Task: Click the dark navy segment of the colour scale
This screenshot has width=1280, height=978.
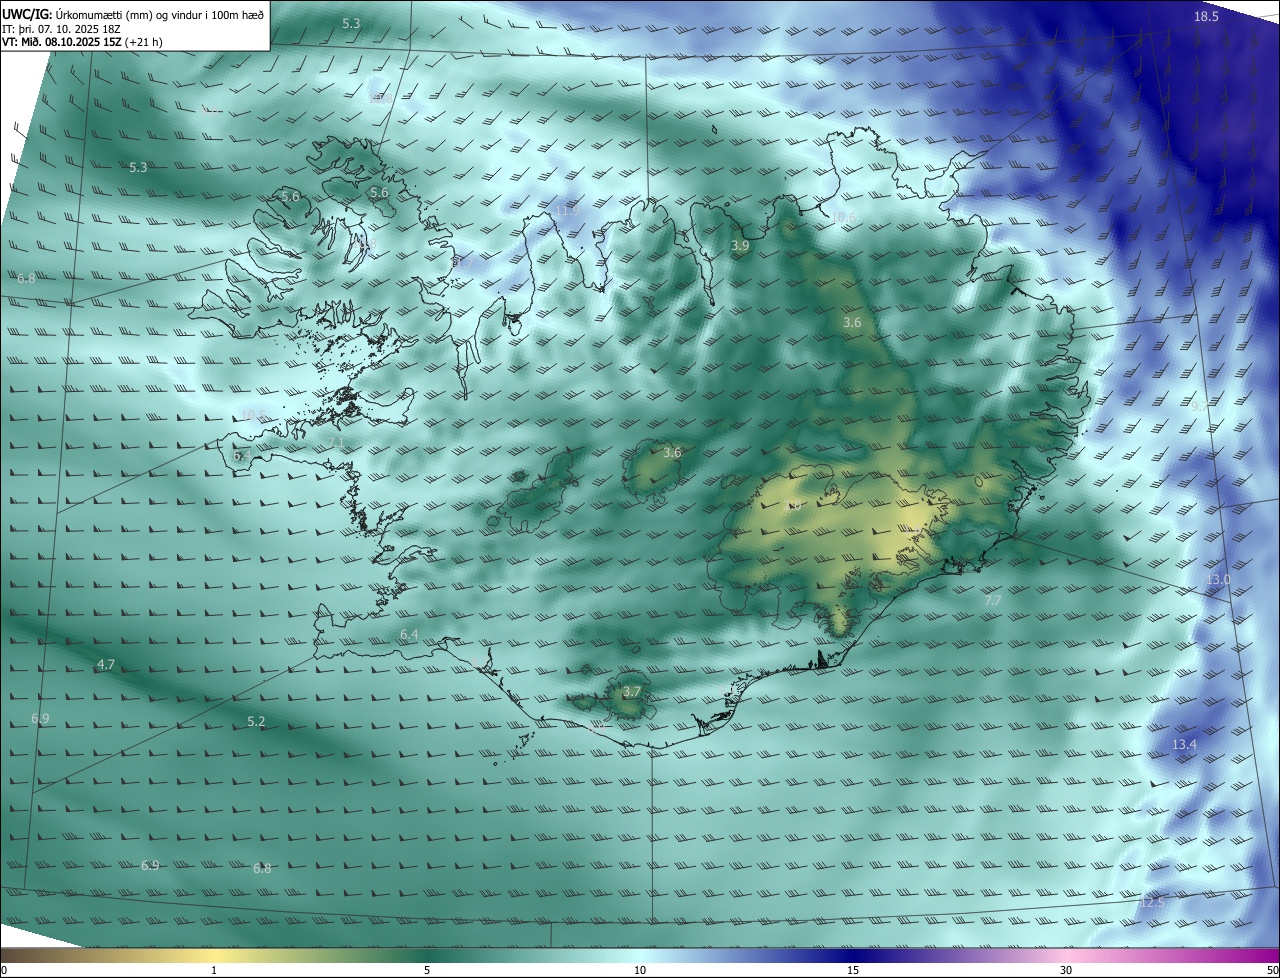Action: pos(853,955)
